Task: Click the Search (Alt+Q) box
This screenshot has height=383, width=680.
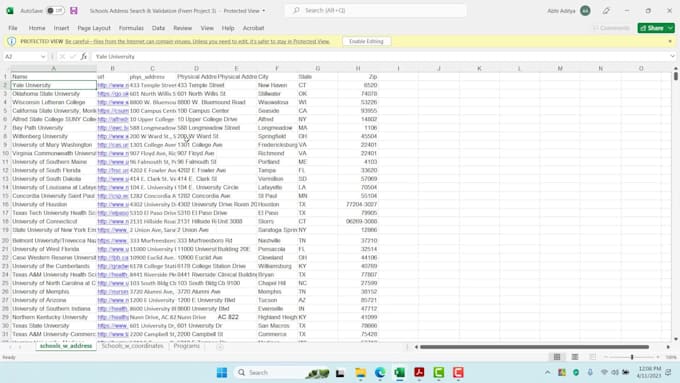Action: point(376,10)
